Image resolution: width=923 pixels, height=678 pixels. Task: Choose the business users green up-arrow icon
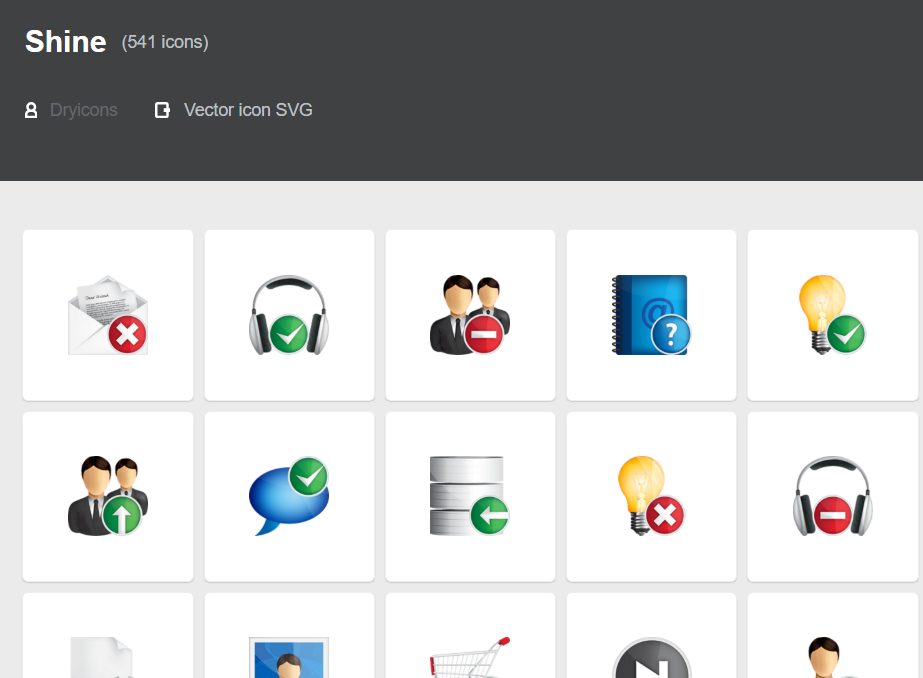(x=108, y=496)
